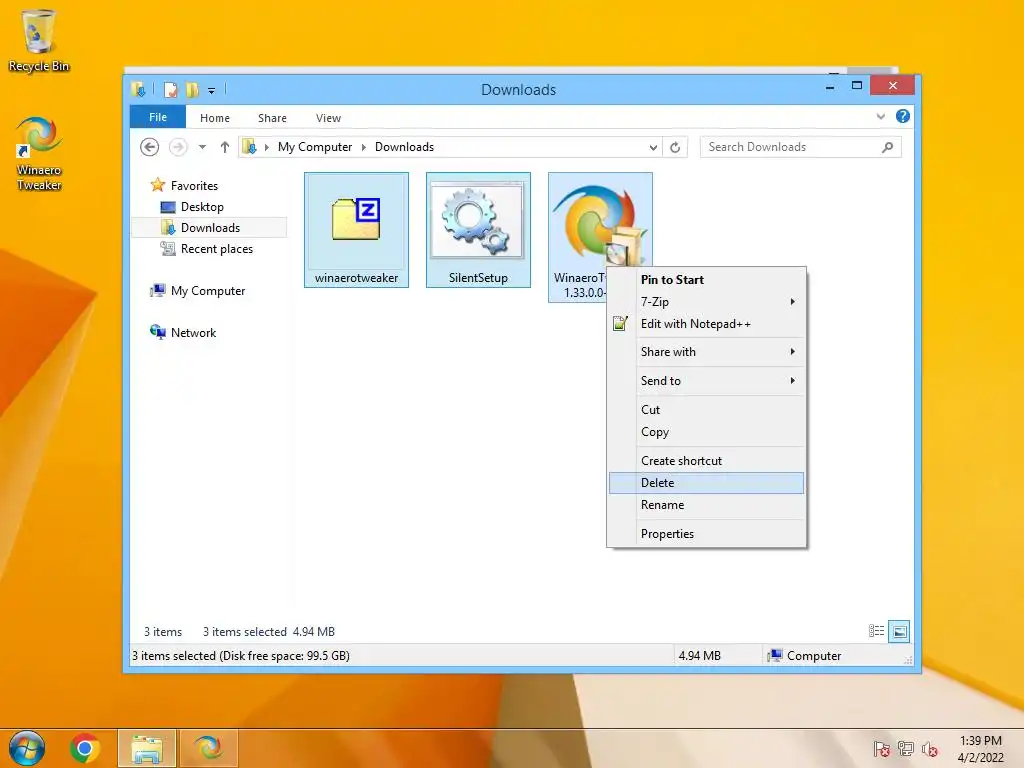Choose Edit with Notepad++
This screenshot has width=1024, height=768.
pyautogui.click(x=707, y=324)
